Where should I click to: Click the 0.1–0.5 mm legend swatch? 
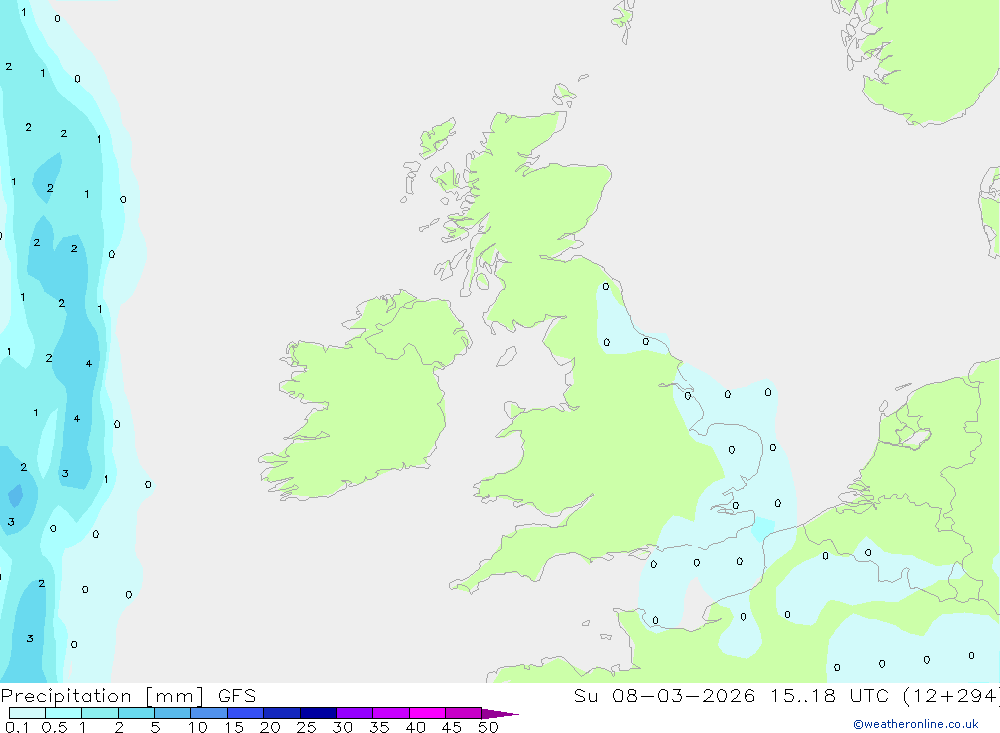click(27, 713)
